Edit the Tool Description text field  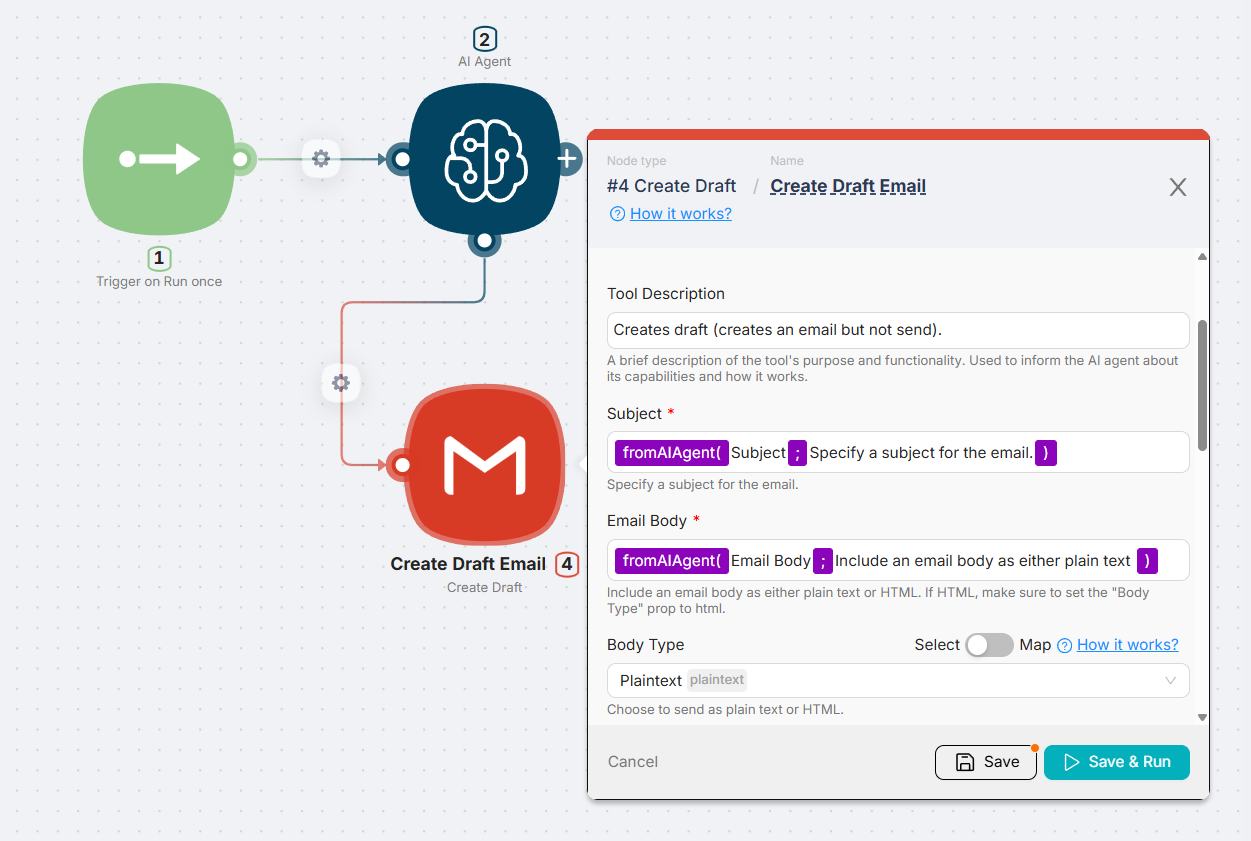897,330
